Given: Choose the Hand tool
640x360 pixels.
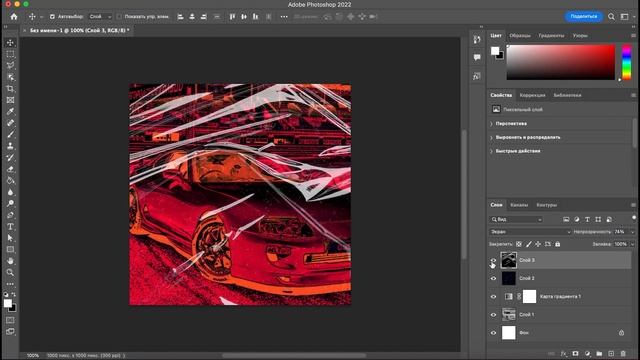Looking at the screenshot, I should pyautogui.click(x=10, y=261).
